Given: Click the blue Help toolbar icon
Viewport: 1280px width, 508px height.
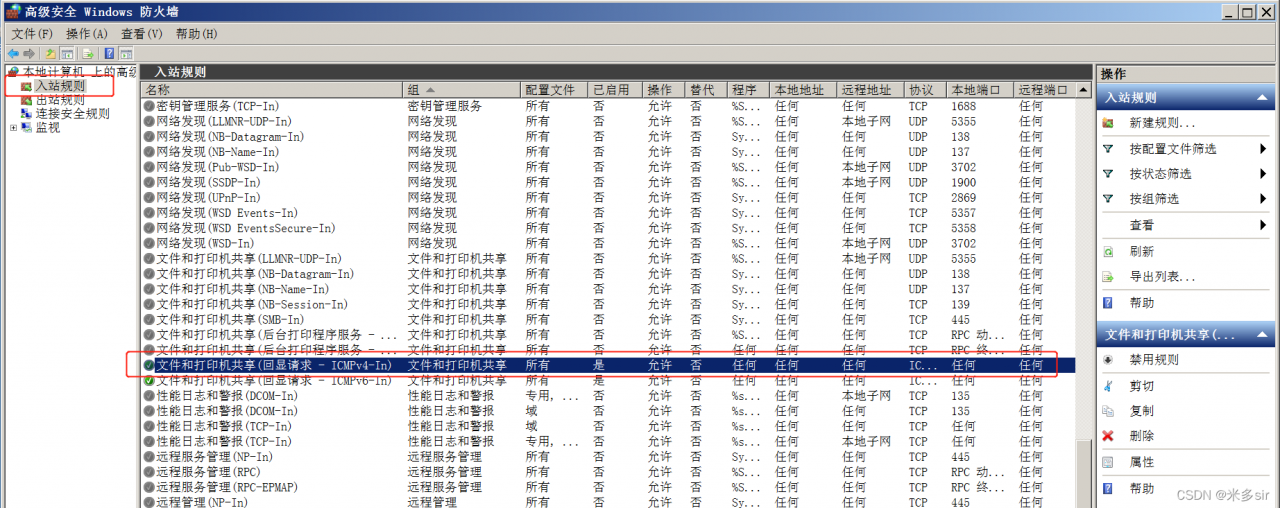Looking at the screenshot, I should (x=109, y=53).
